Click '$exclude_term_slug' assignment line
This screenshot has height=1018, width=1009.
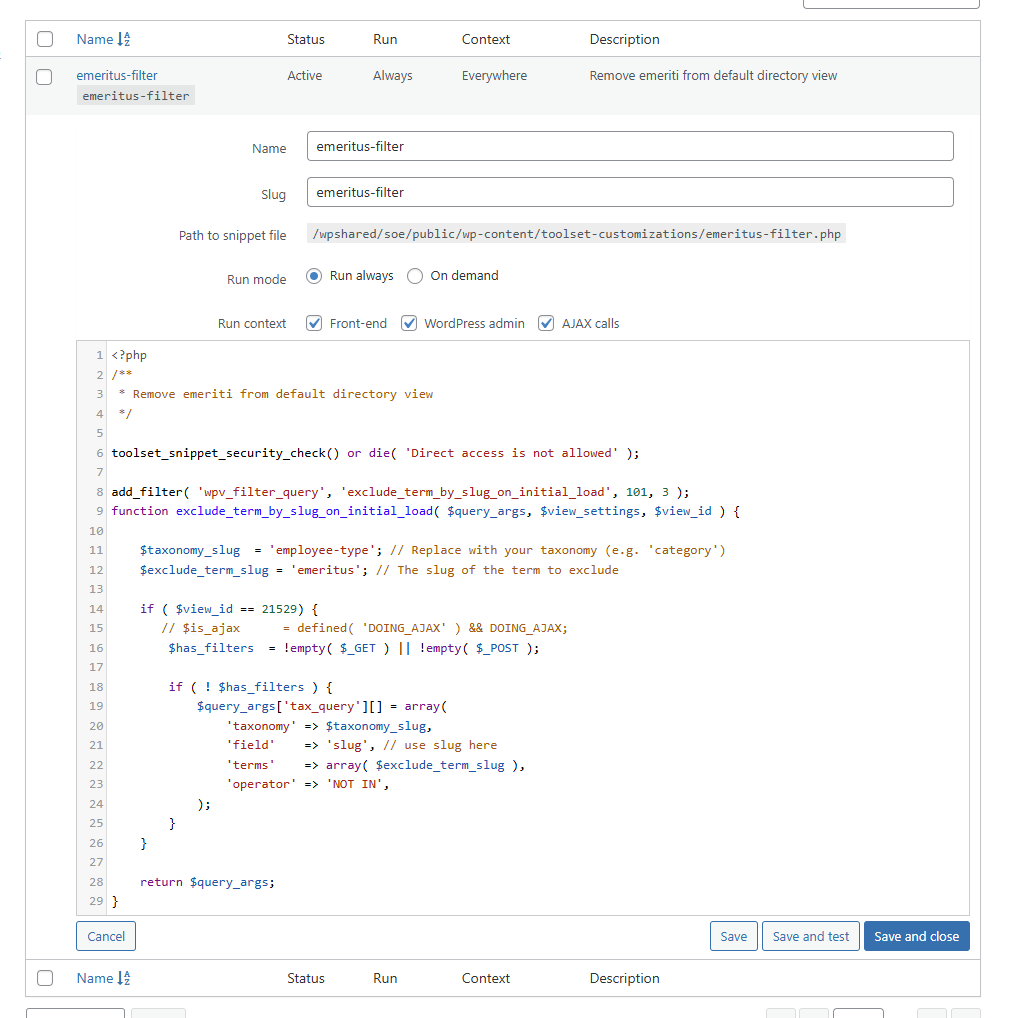point(379,570)
